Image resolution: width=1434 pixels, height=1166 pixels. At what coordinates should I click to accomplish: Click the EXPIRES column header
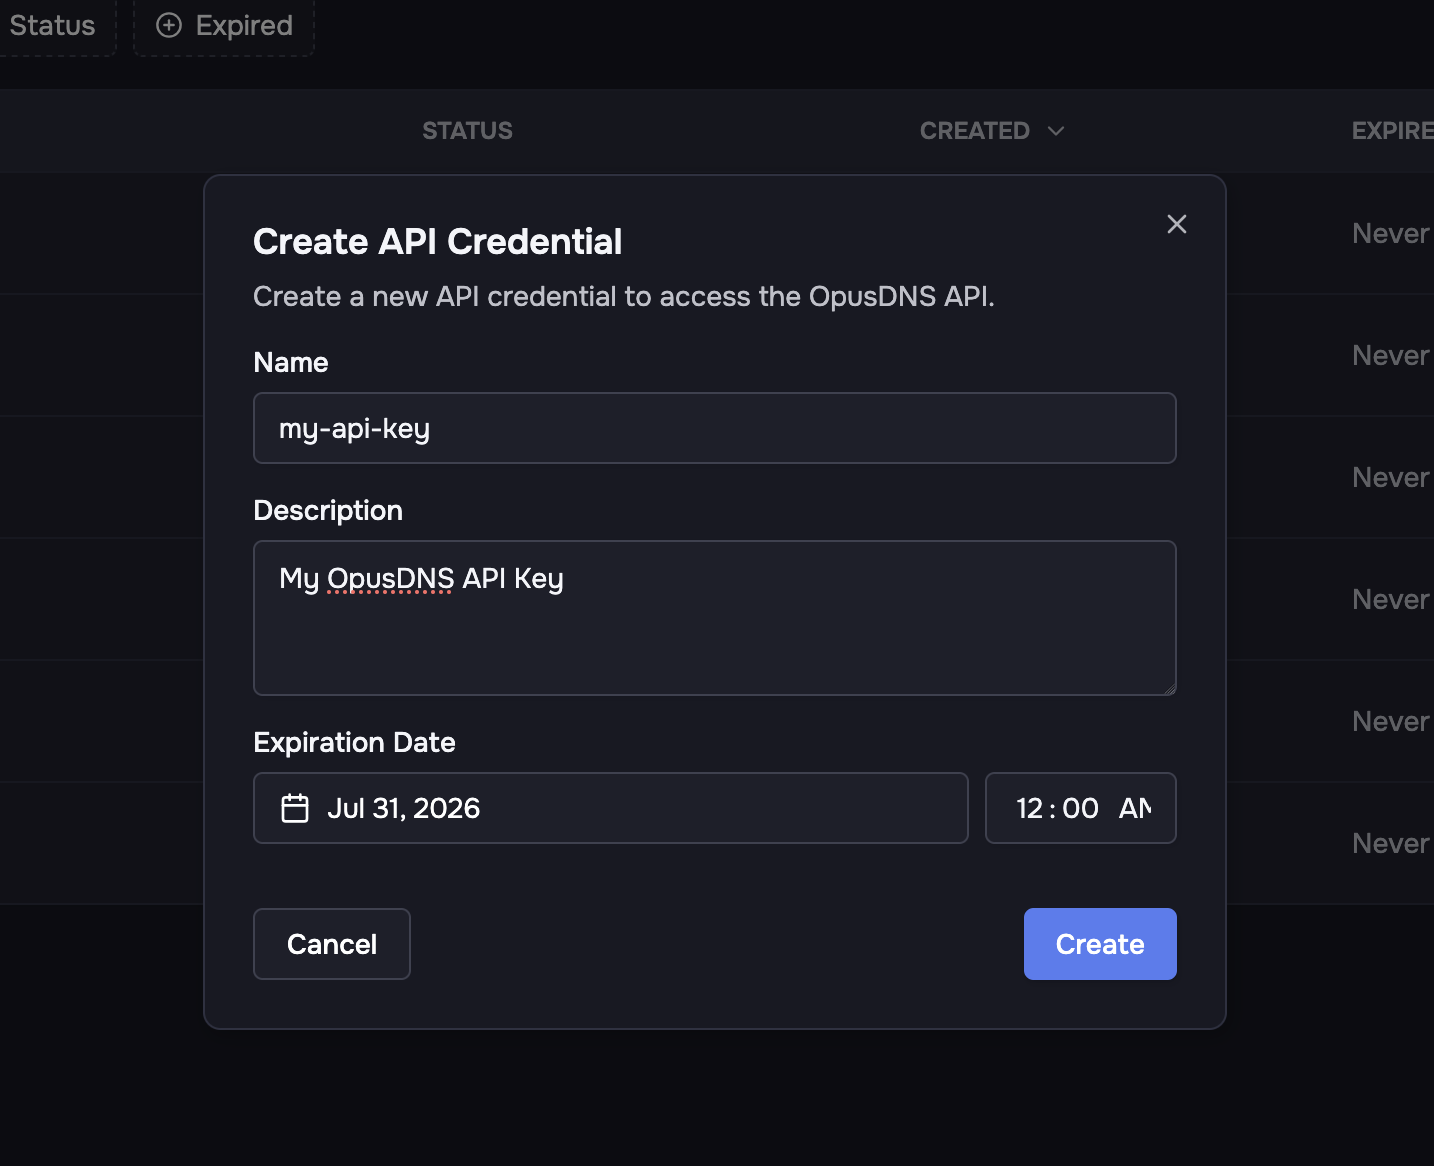pyautogui.click(x=1392, y=131)
